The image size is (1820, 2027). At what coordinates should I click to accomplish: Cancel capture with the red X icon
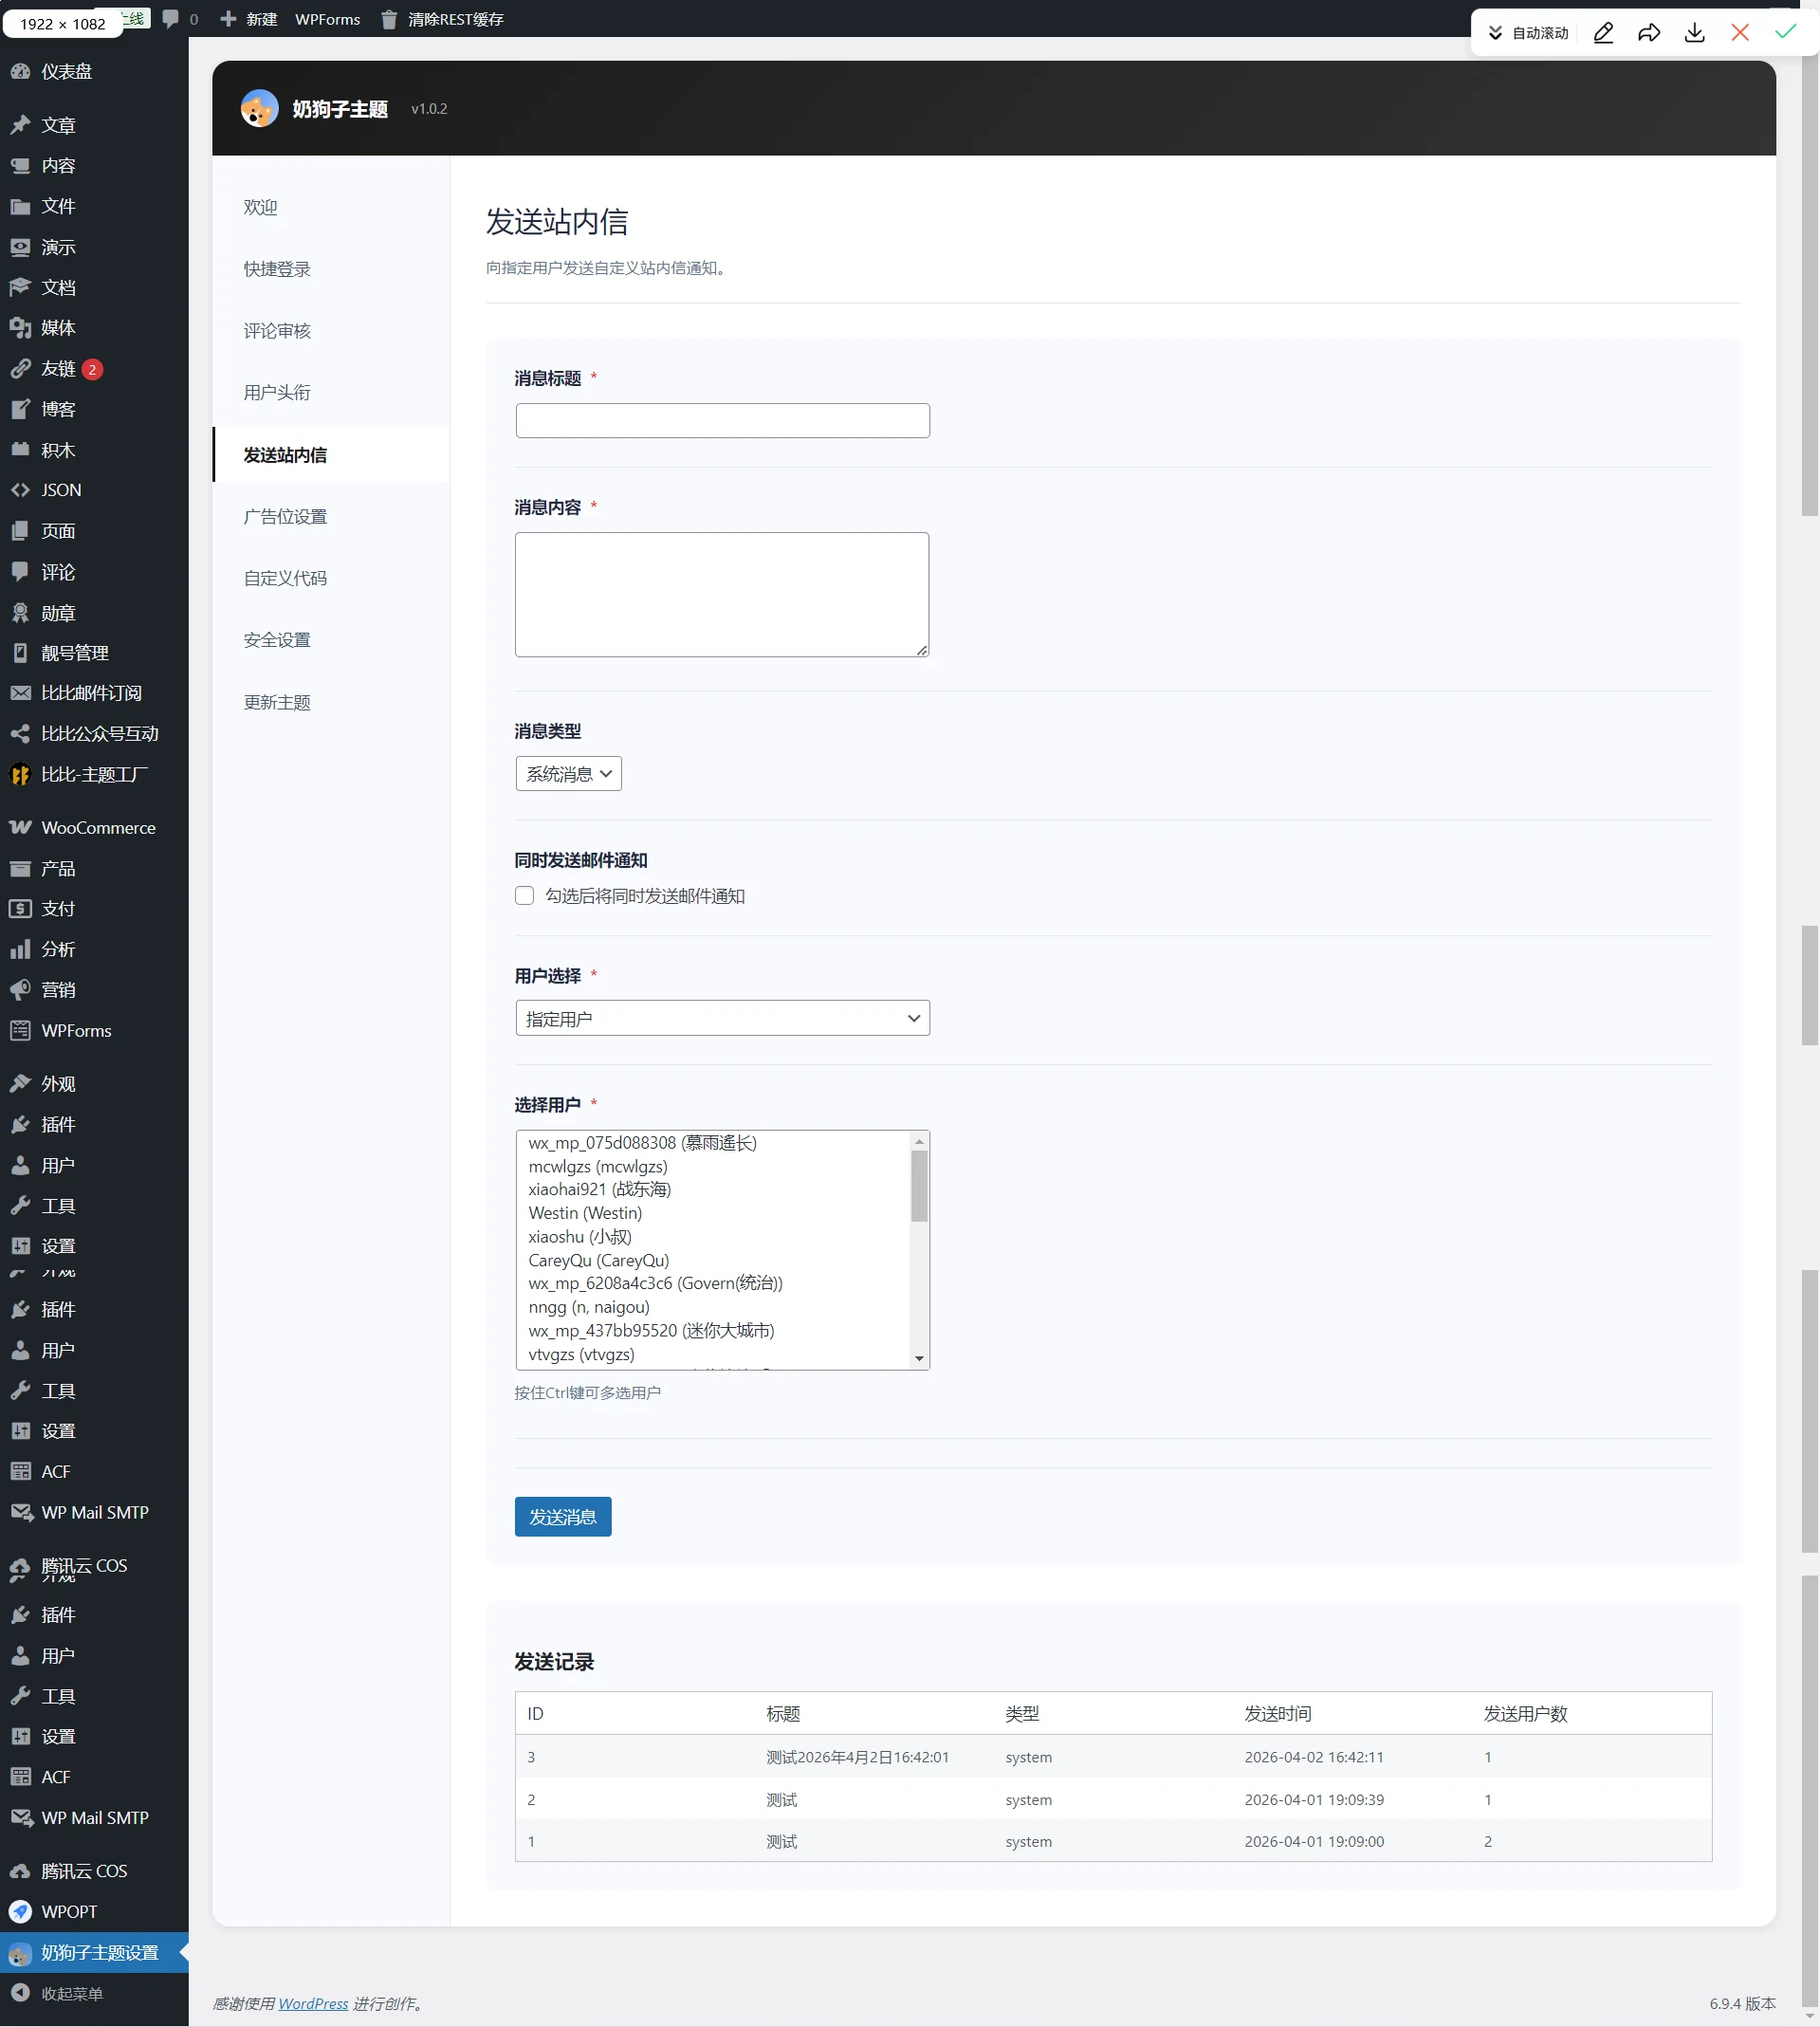pyautogui.click(x=1740, y=33)
